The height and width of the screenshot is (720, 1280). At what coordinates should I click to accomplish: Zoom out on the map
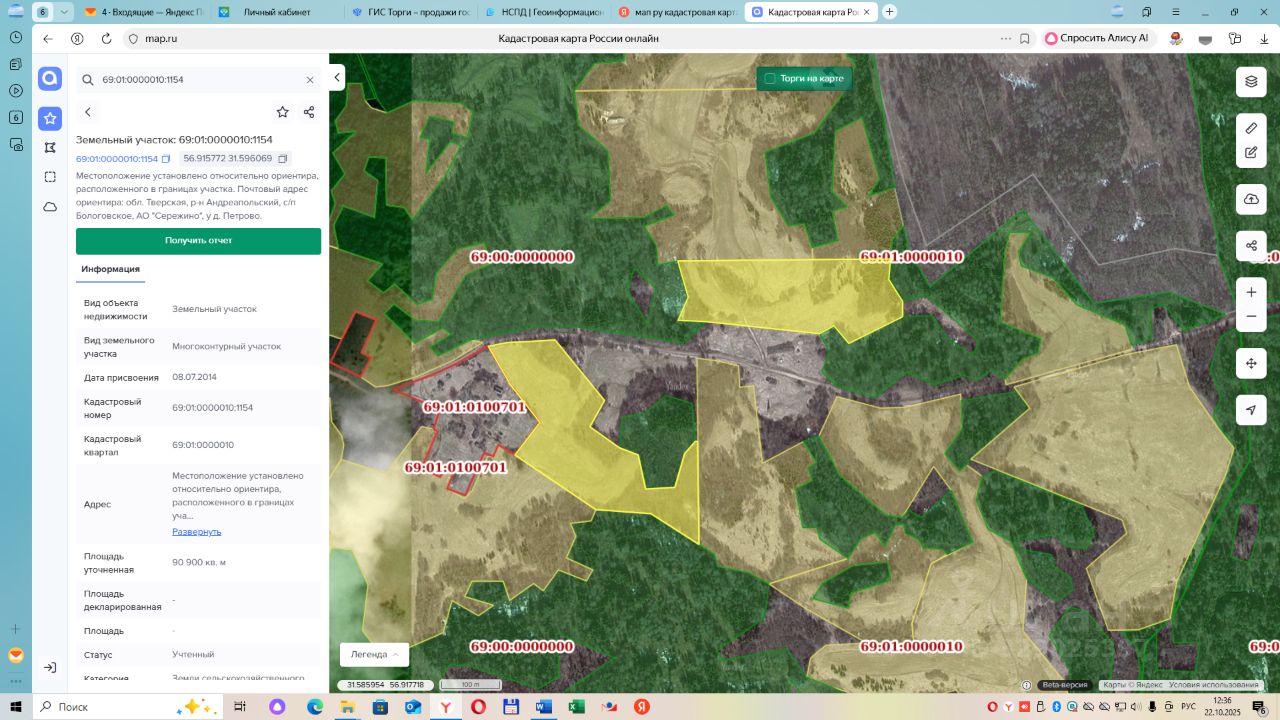point(1251,317)
